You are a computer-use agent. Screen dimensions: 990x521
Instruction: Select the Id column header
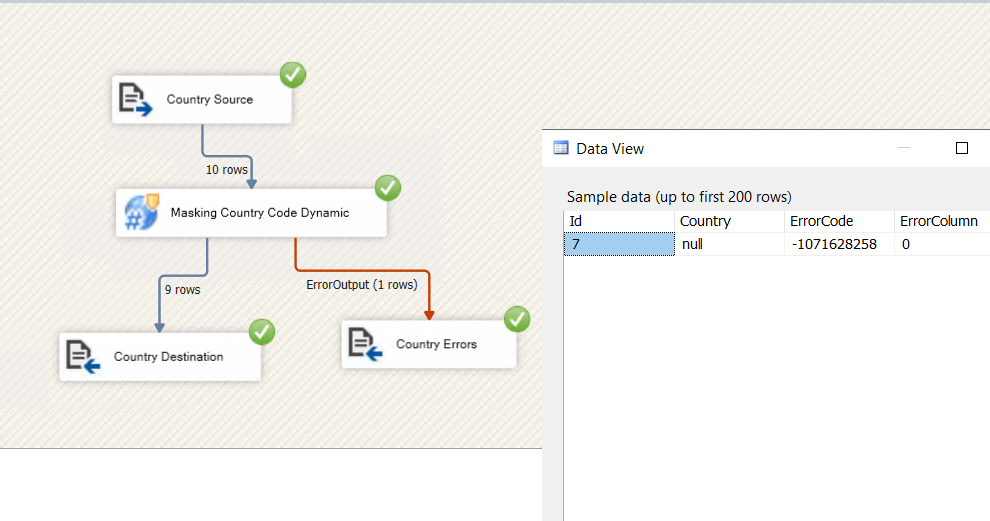(x=618, y=221)
